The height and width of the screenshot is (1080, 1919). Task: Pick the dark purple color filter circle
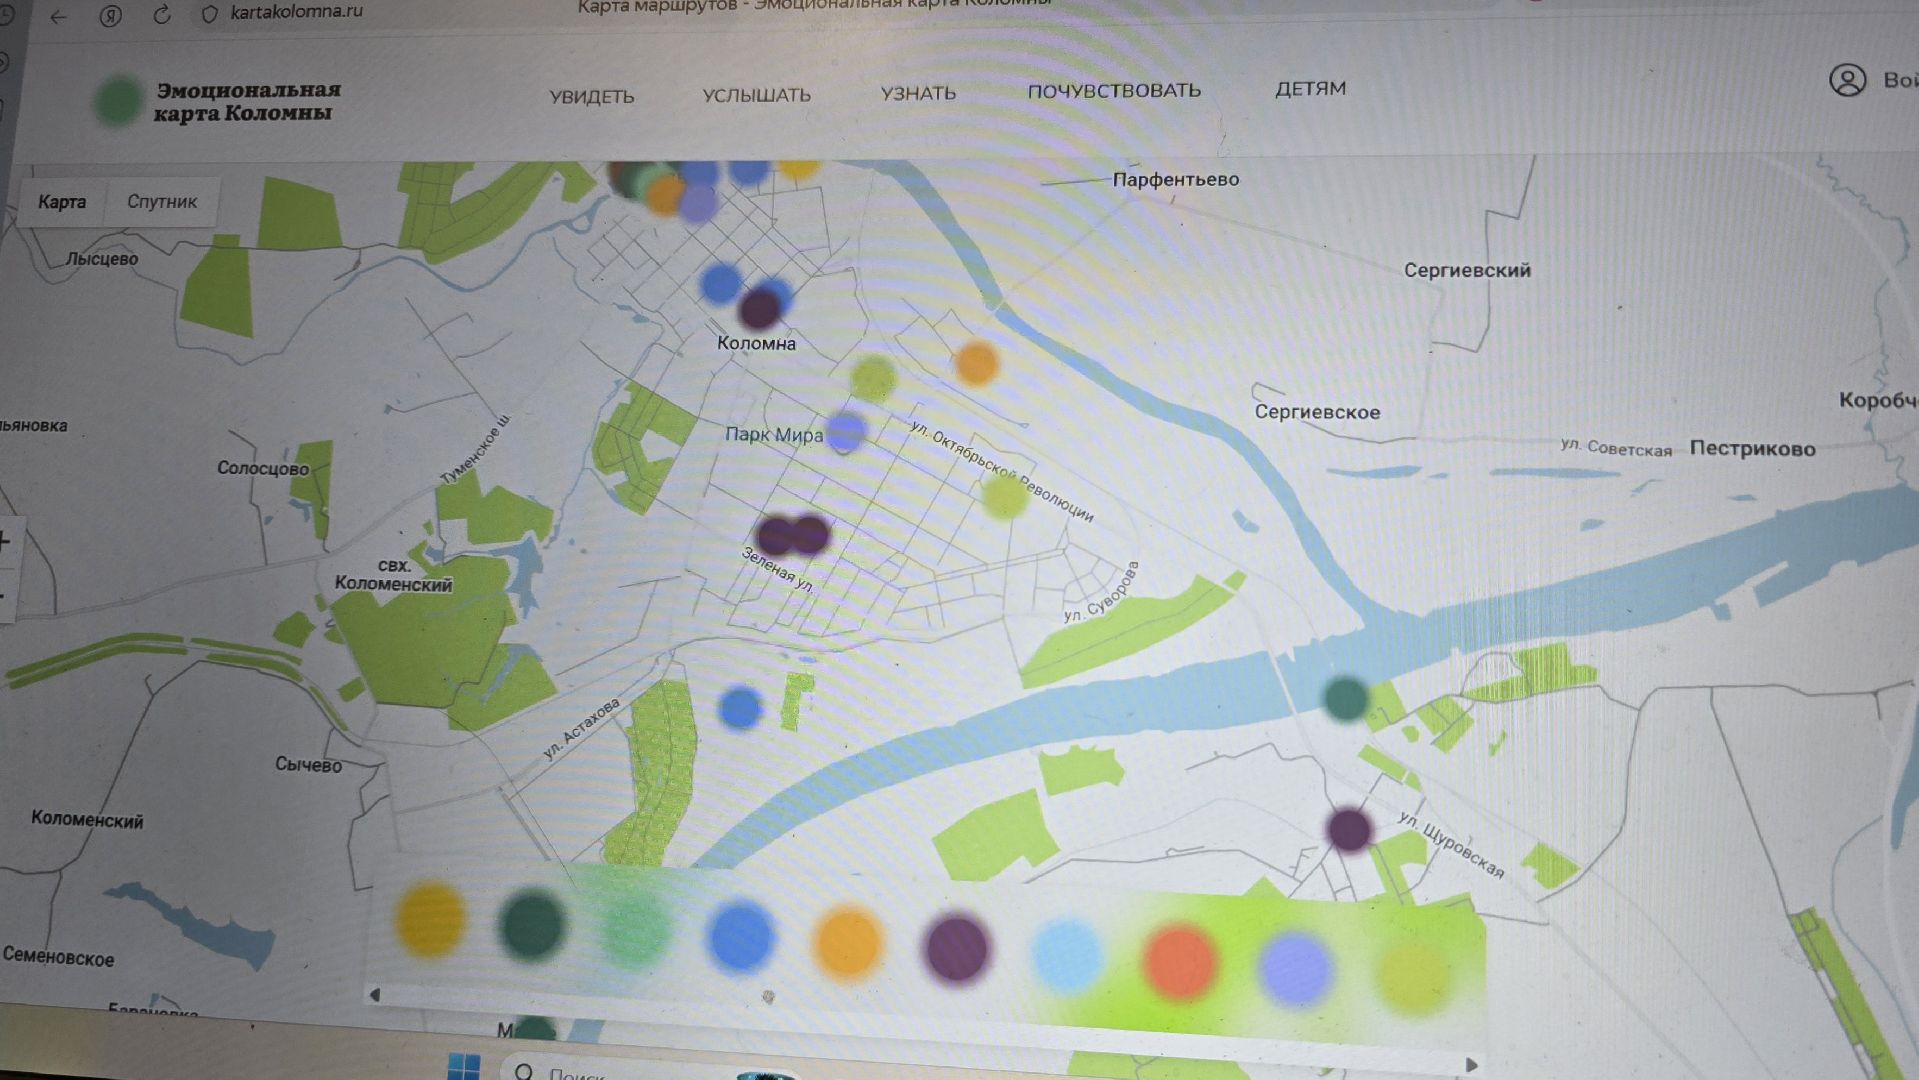957,947
